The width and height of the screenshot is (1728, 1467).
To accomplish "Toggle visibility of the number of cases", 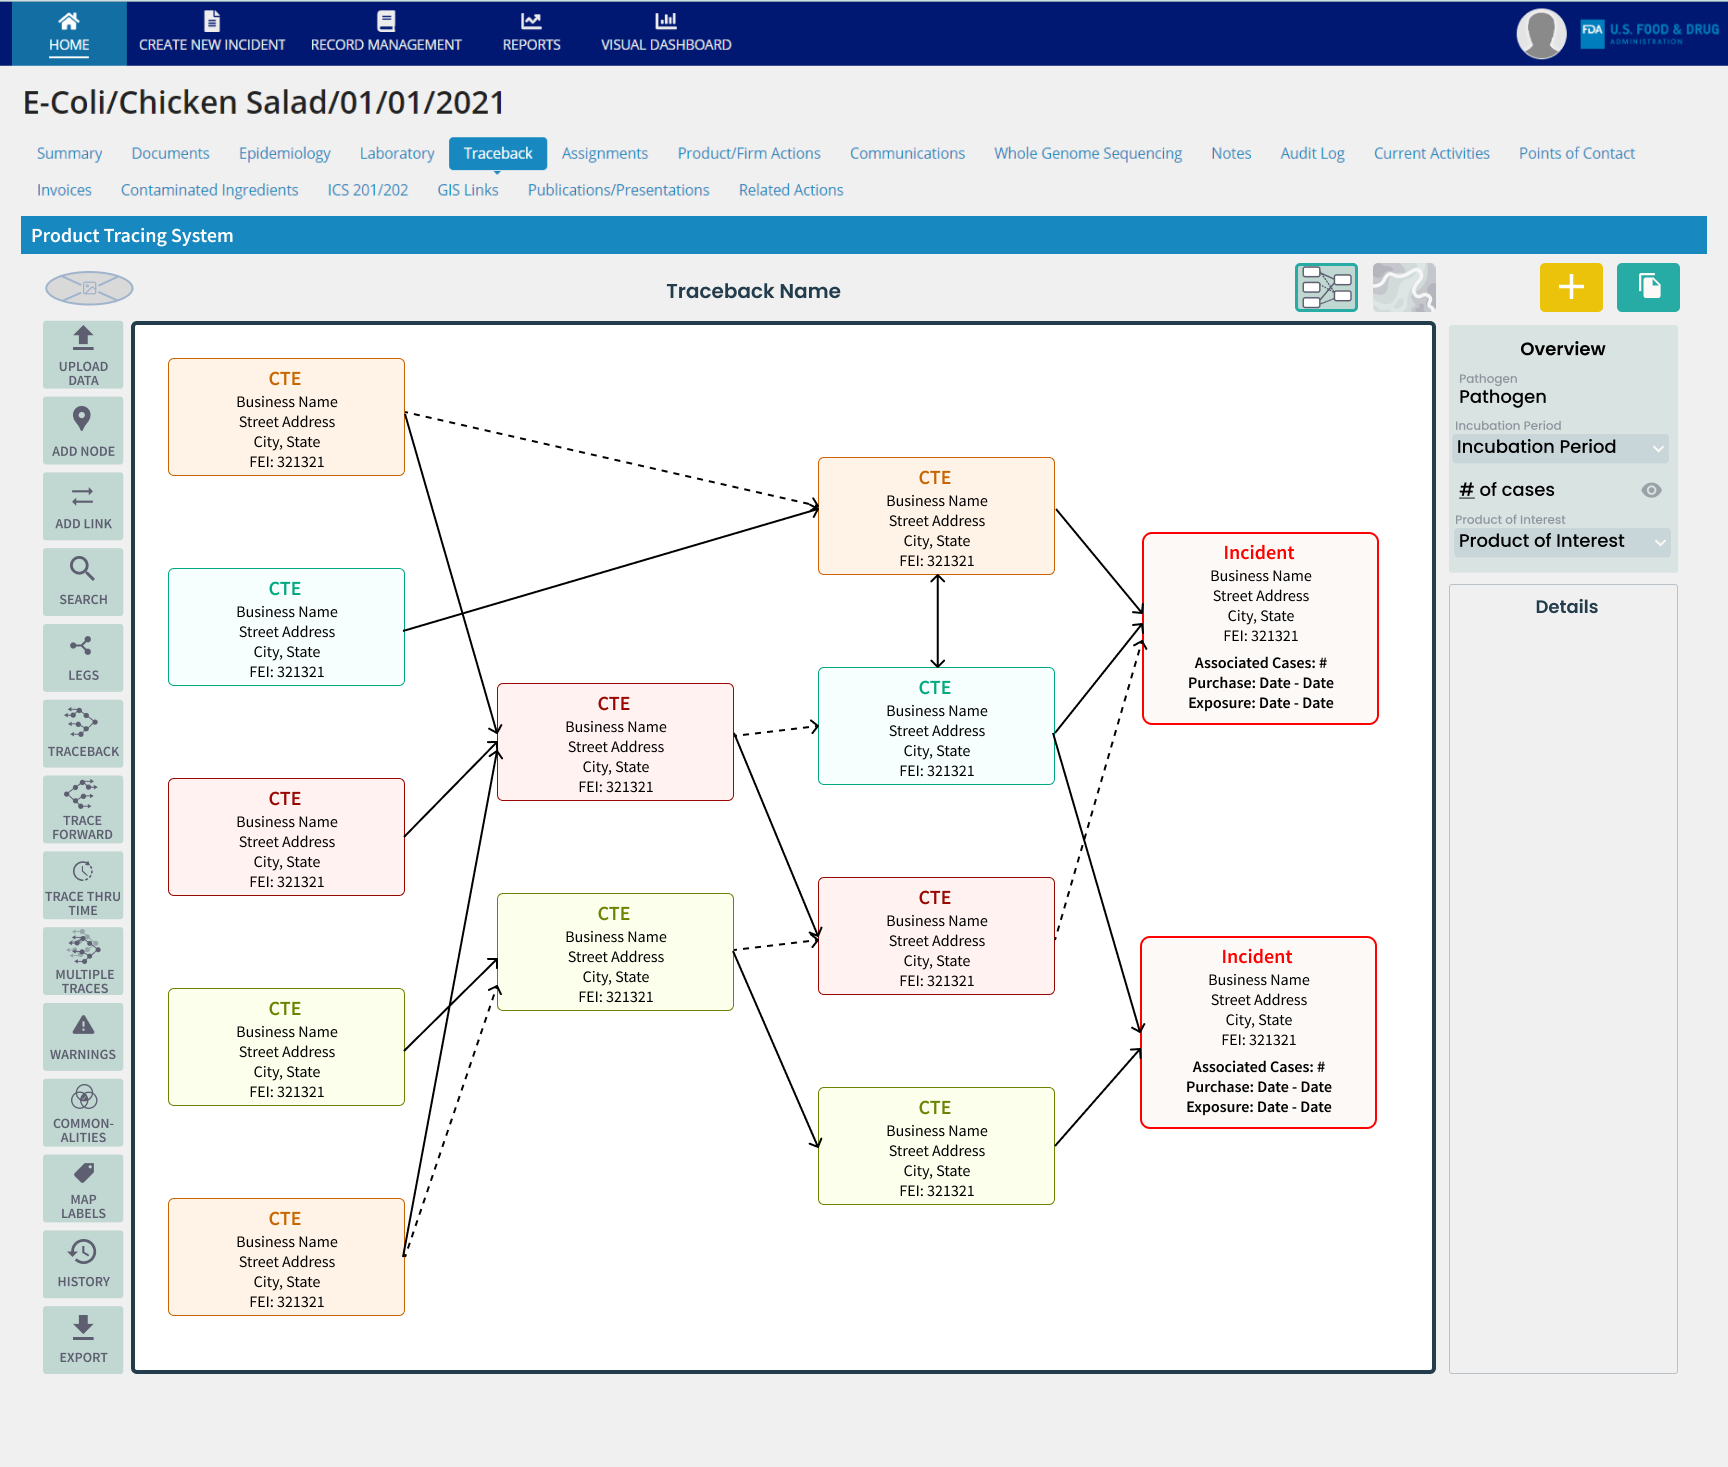I will (x=1651, y=490).
